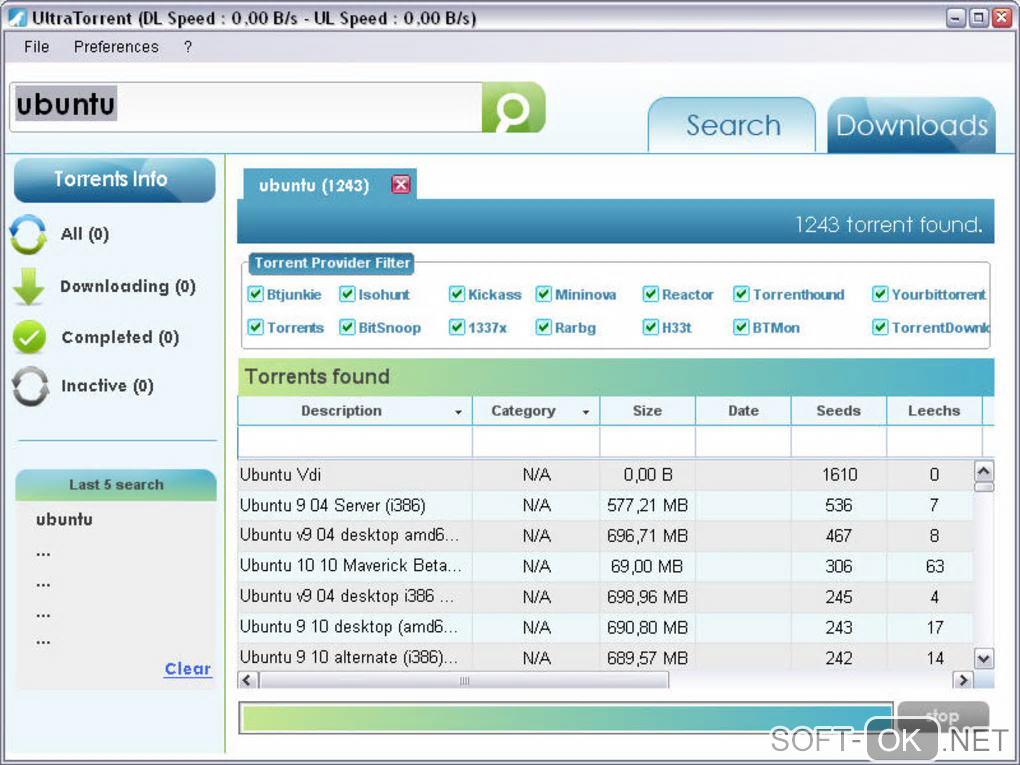Click the stop button

(943, 717)
